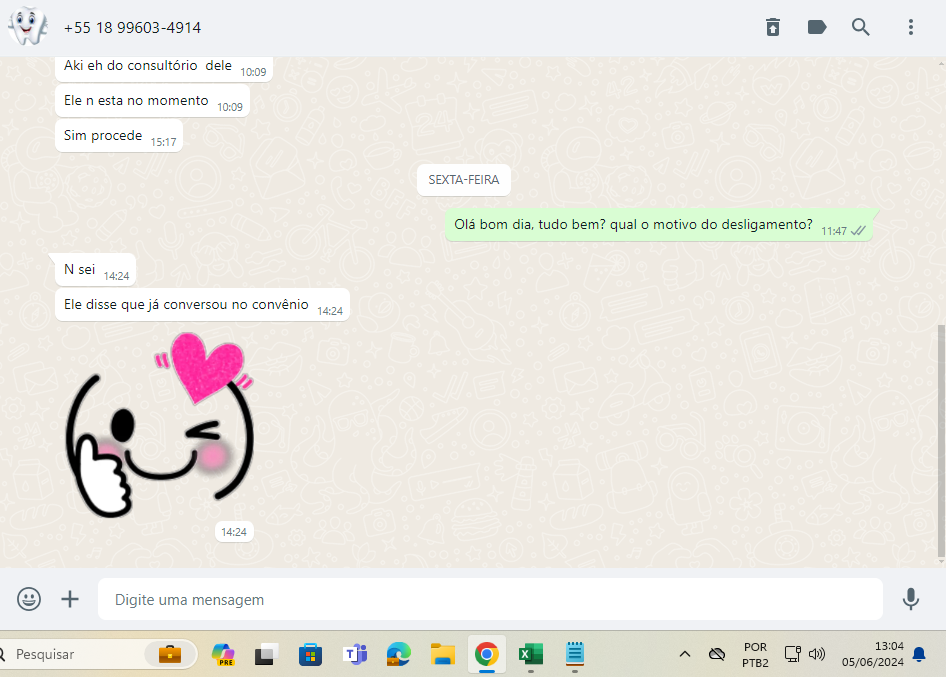Click the plus attach icon
The image size is (946, 677).
[x=70, y=599]
